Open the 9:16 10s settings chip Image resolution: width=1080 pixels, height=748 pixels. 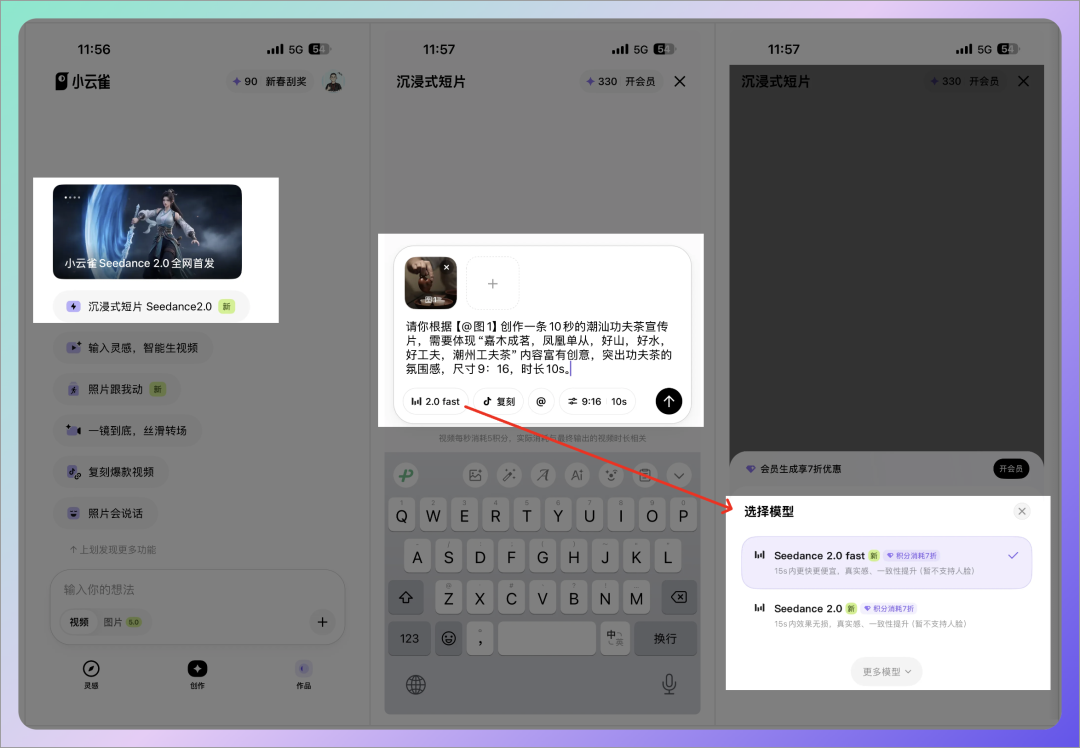pyautogui.click(x=597, y=401)
